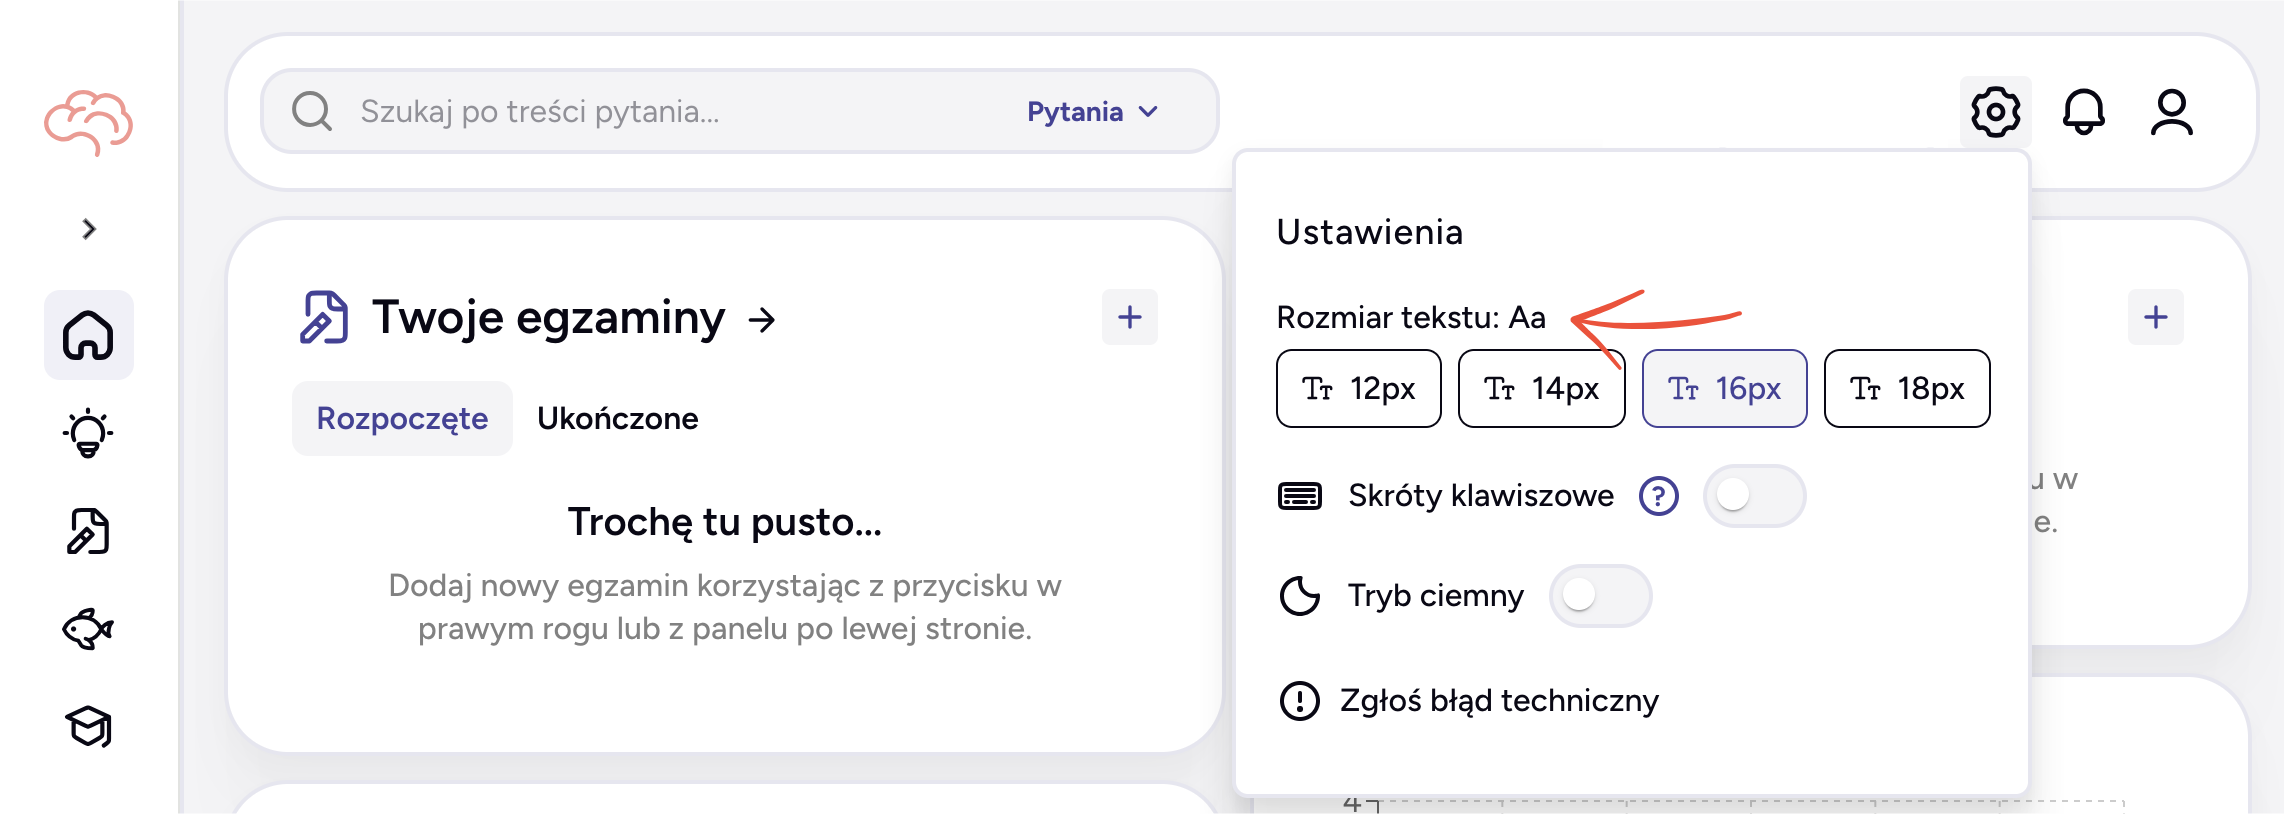Open the fish icon section in the sidebar

pyautogui.click(x=88, y=629)
